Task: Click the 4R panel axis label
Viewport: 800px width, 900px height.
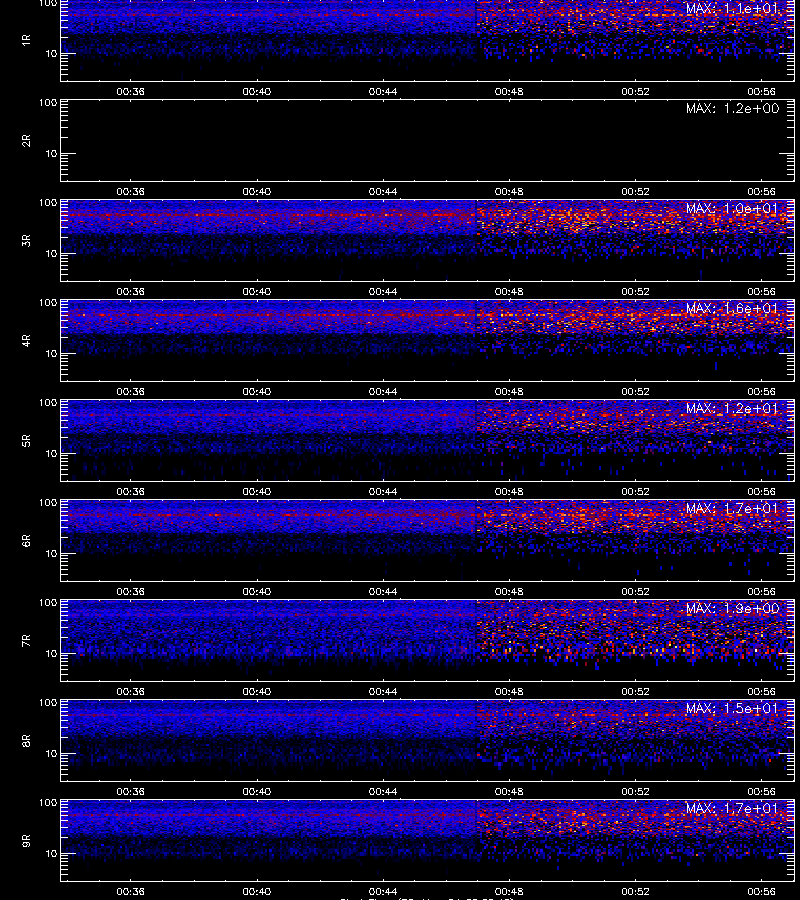Action: click(x=26, y=340)
